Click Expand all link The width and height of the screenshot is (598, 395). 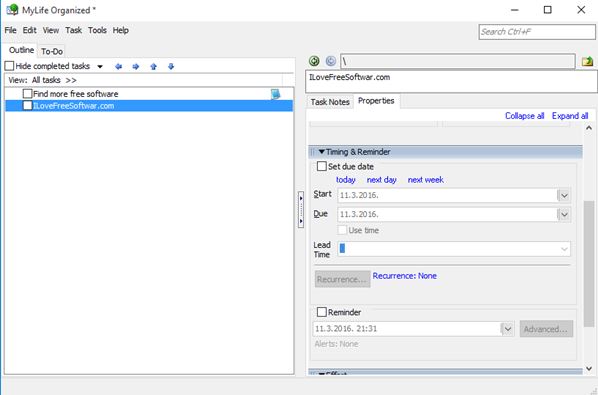point(570,116)
